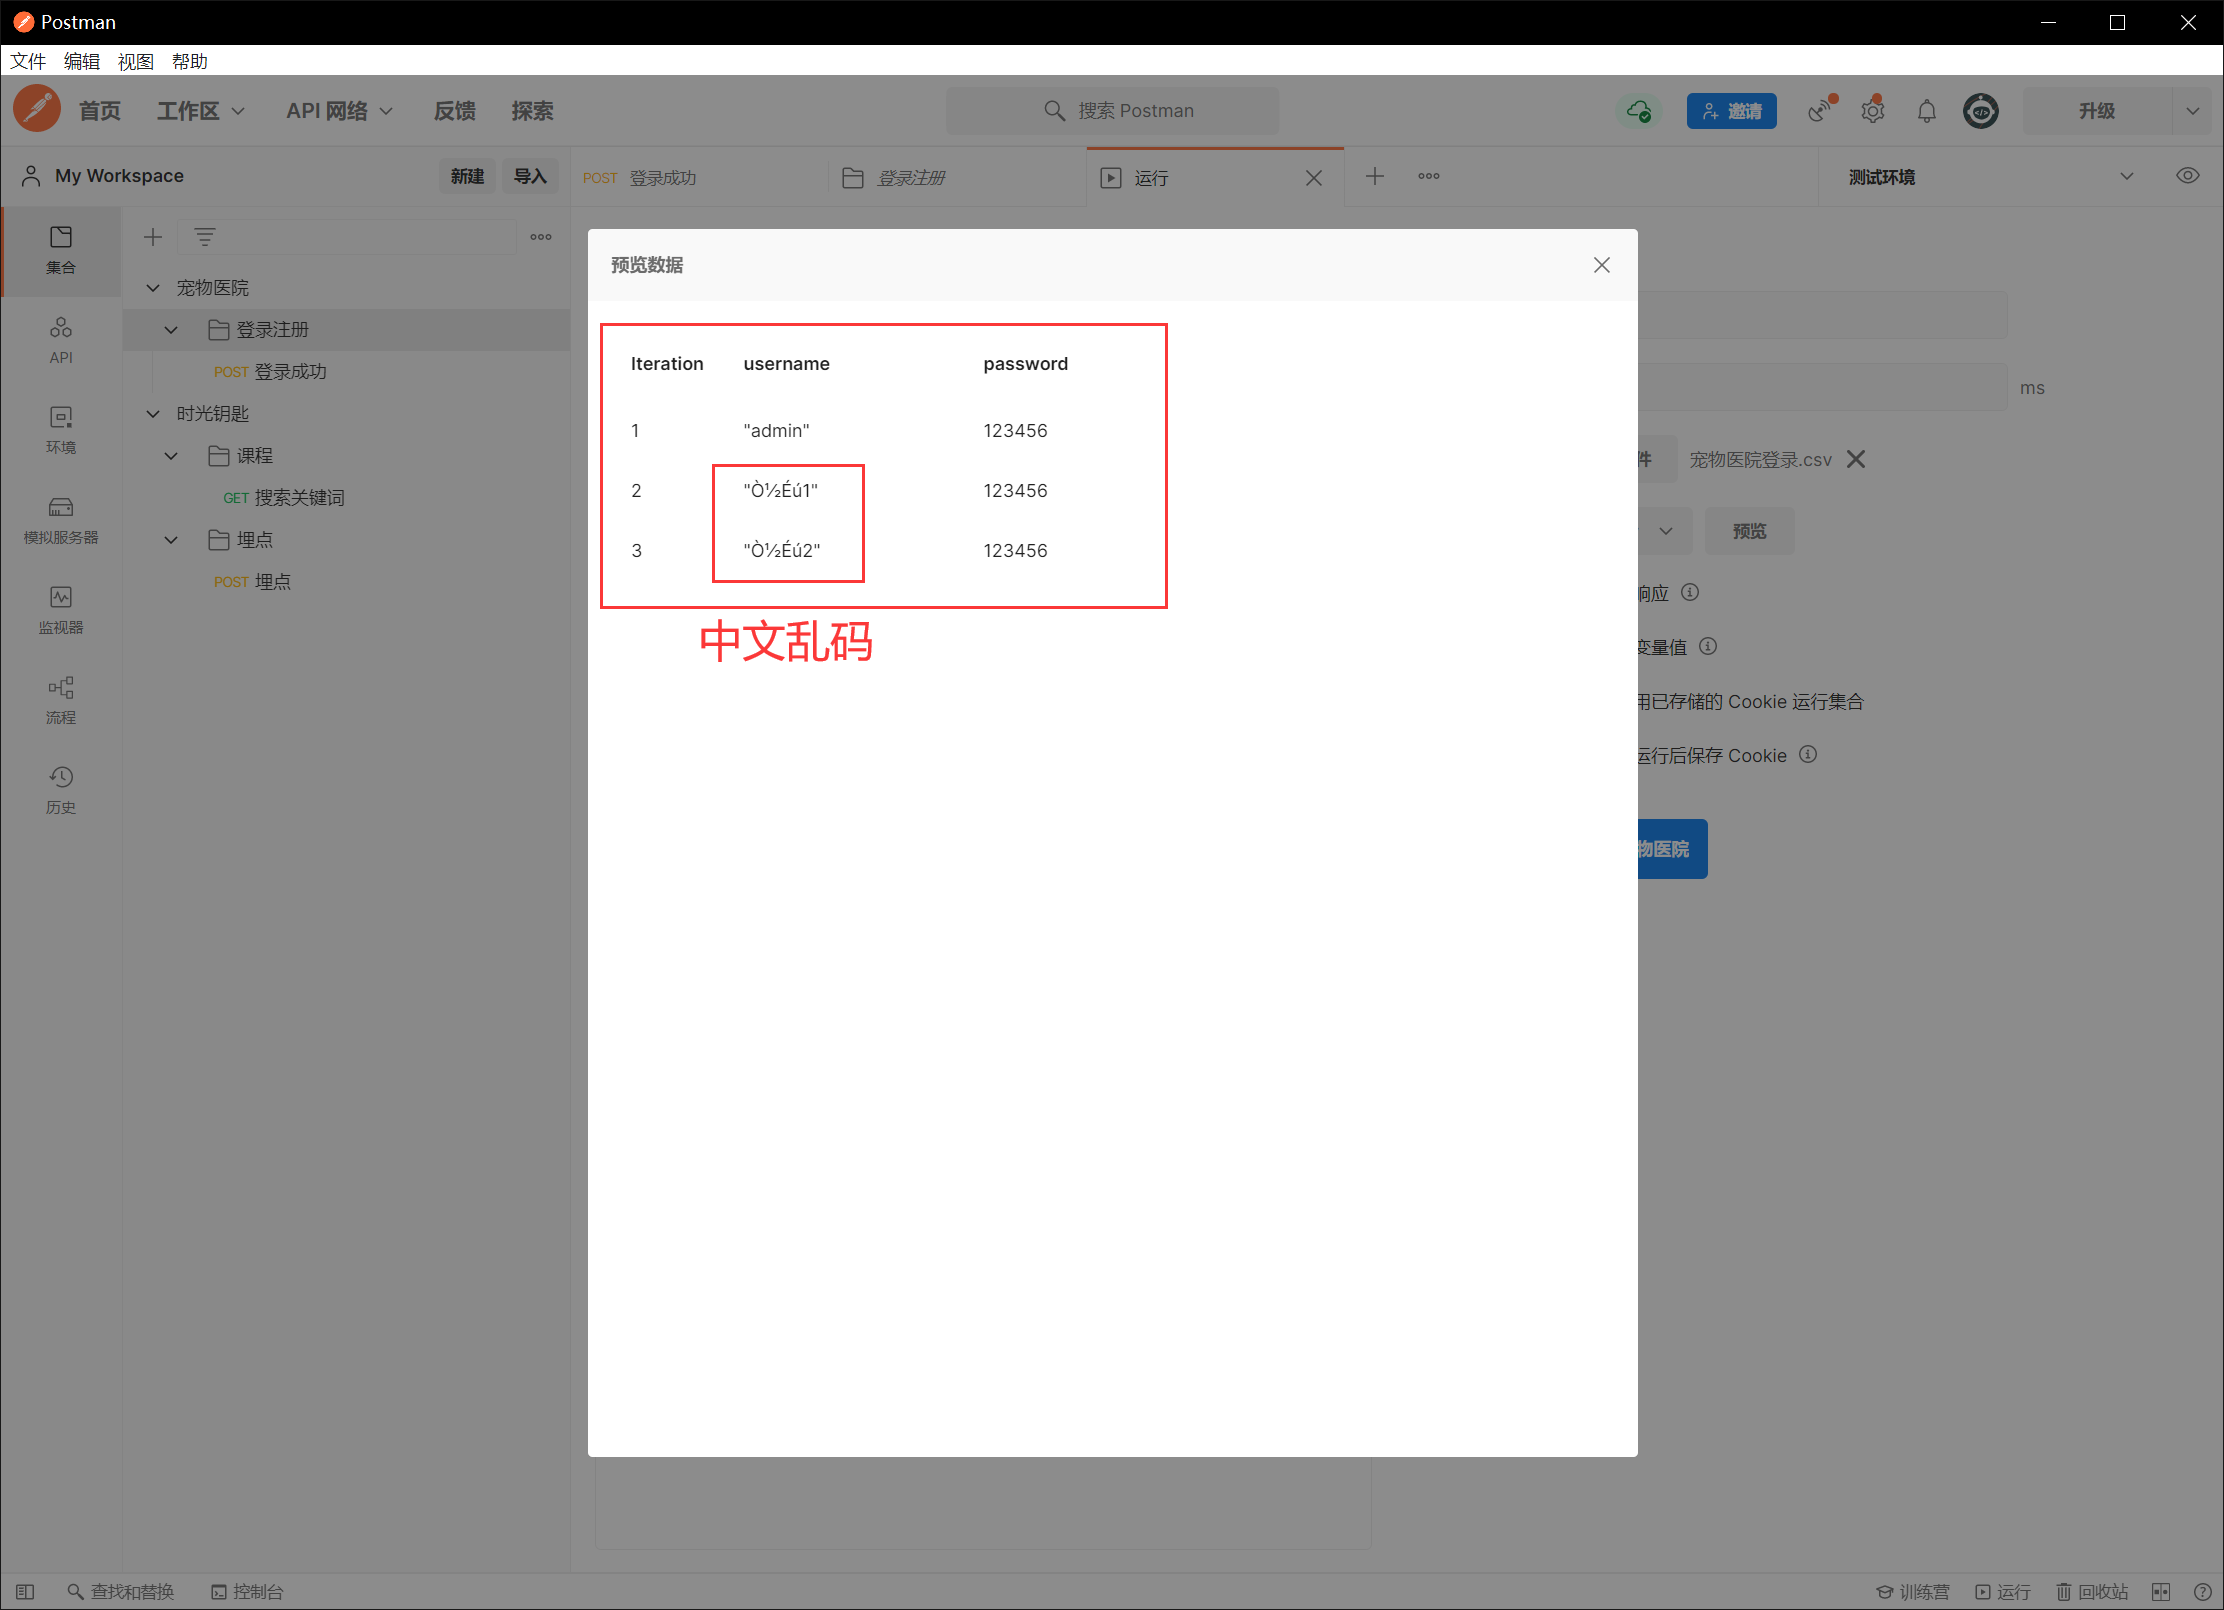Collapse the 时光钥匙 collection
The width and height of the screenshot is (2224, 1610).
[153, 414]
